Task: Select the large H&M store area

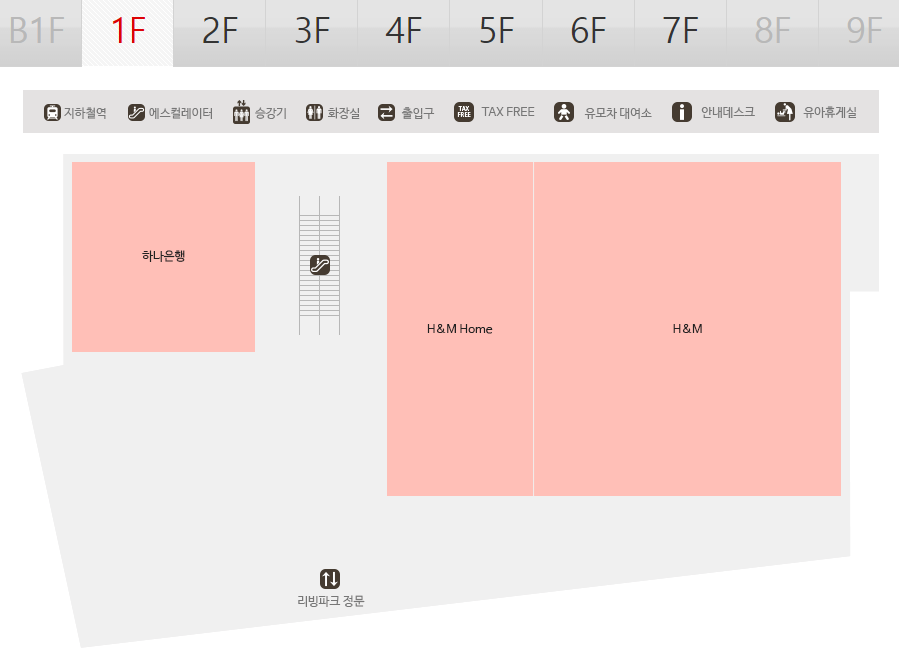Action: [687, 329]
